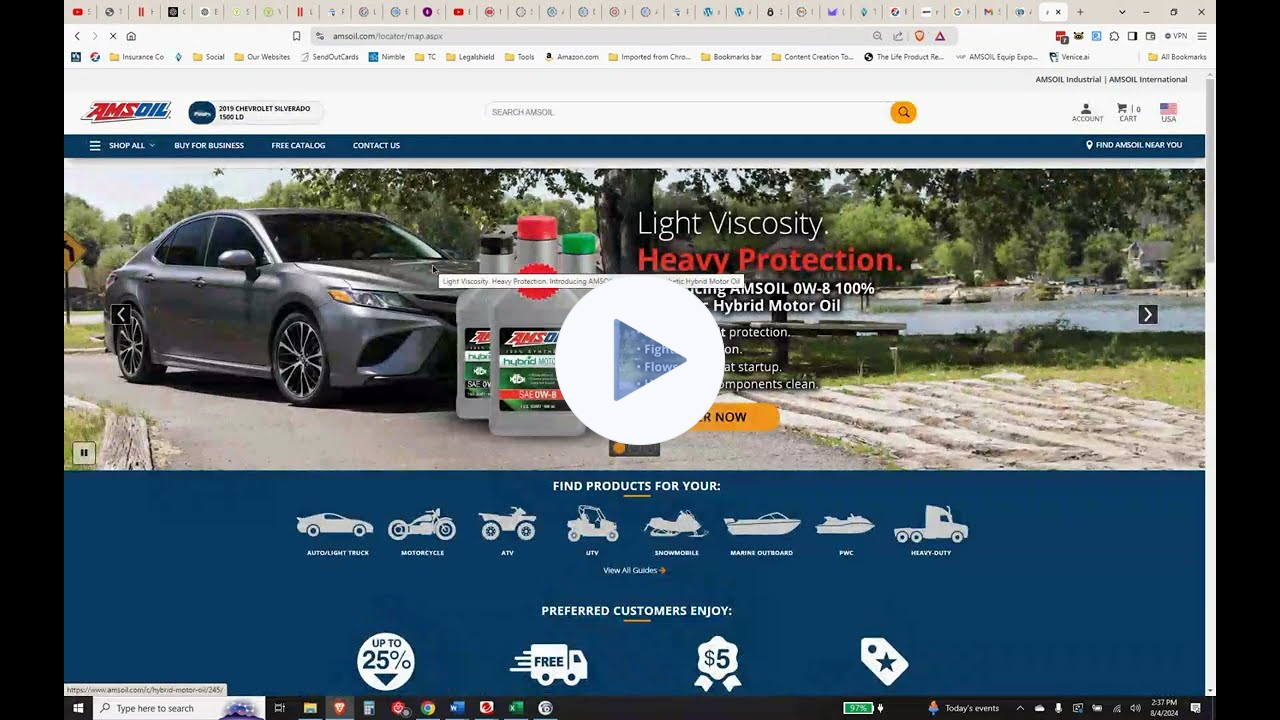This screenshot has width=1280, height=720.
Task: Click the View All Guides link
Action: click(634, 570)
